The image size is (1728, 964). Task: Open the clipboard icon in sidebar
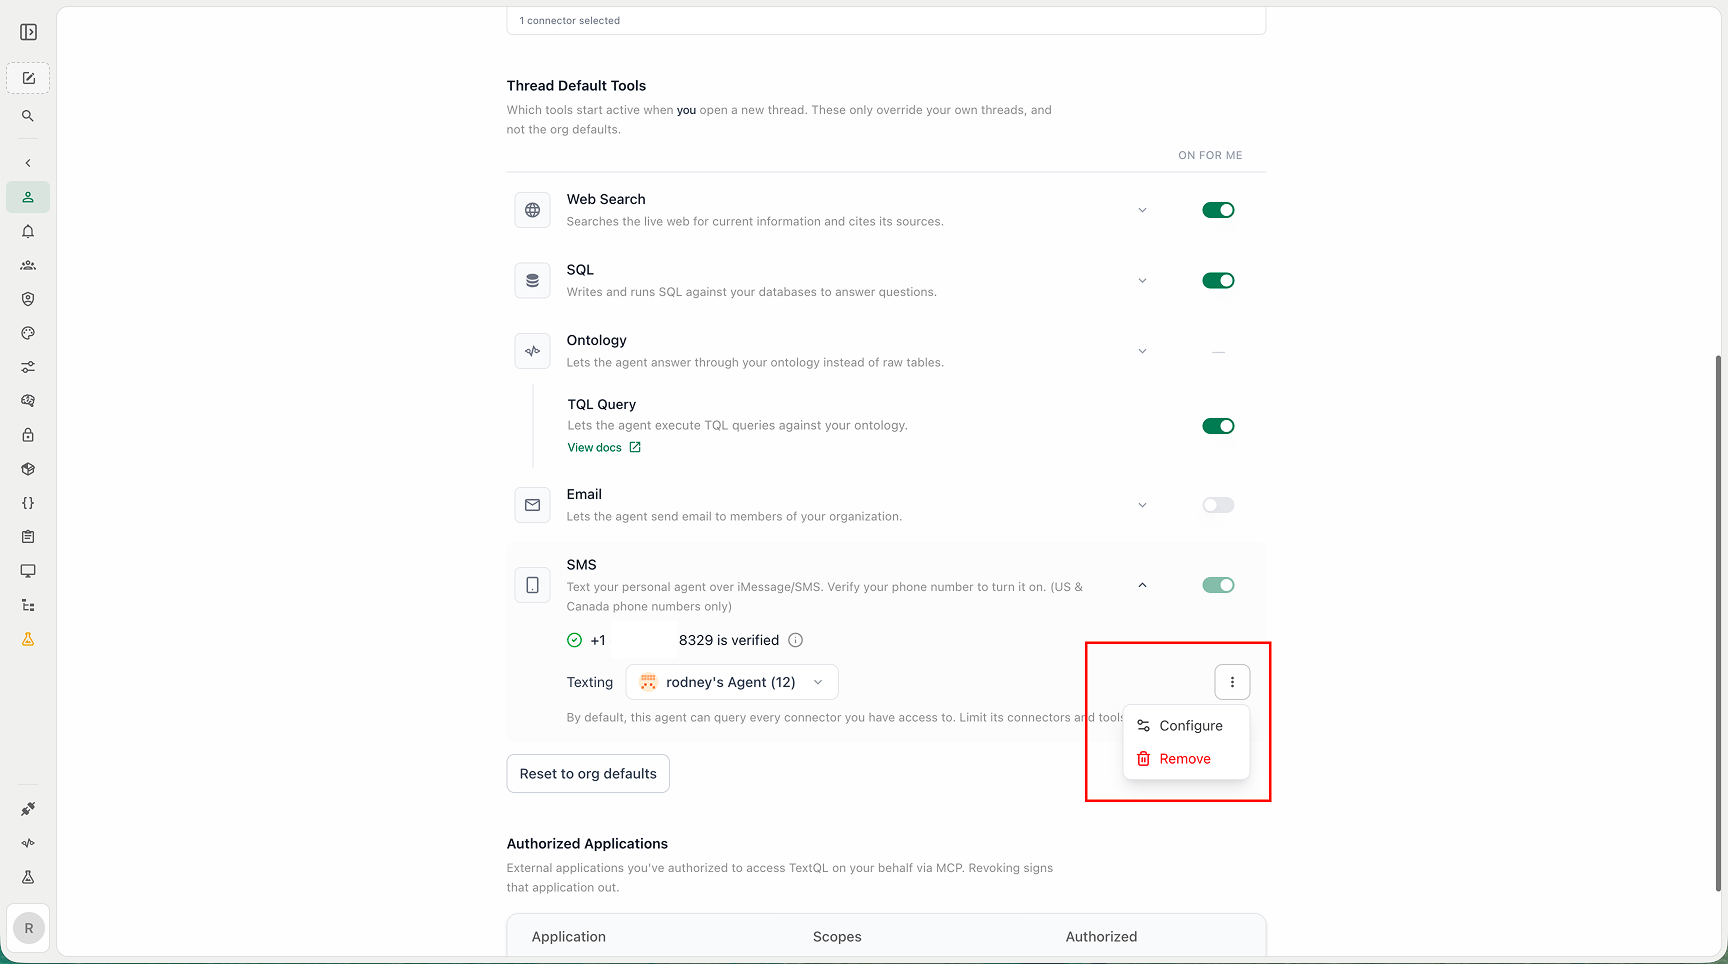(28, 537)
